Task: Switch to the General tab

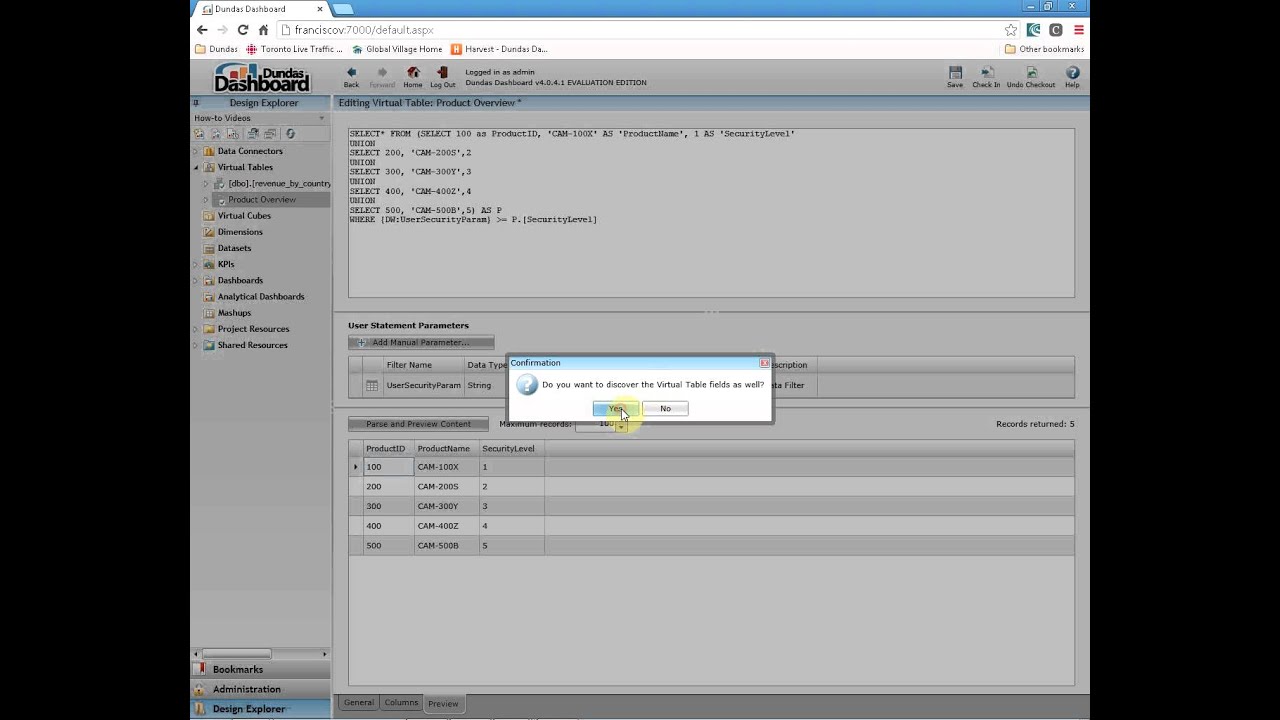Action: 358,703
